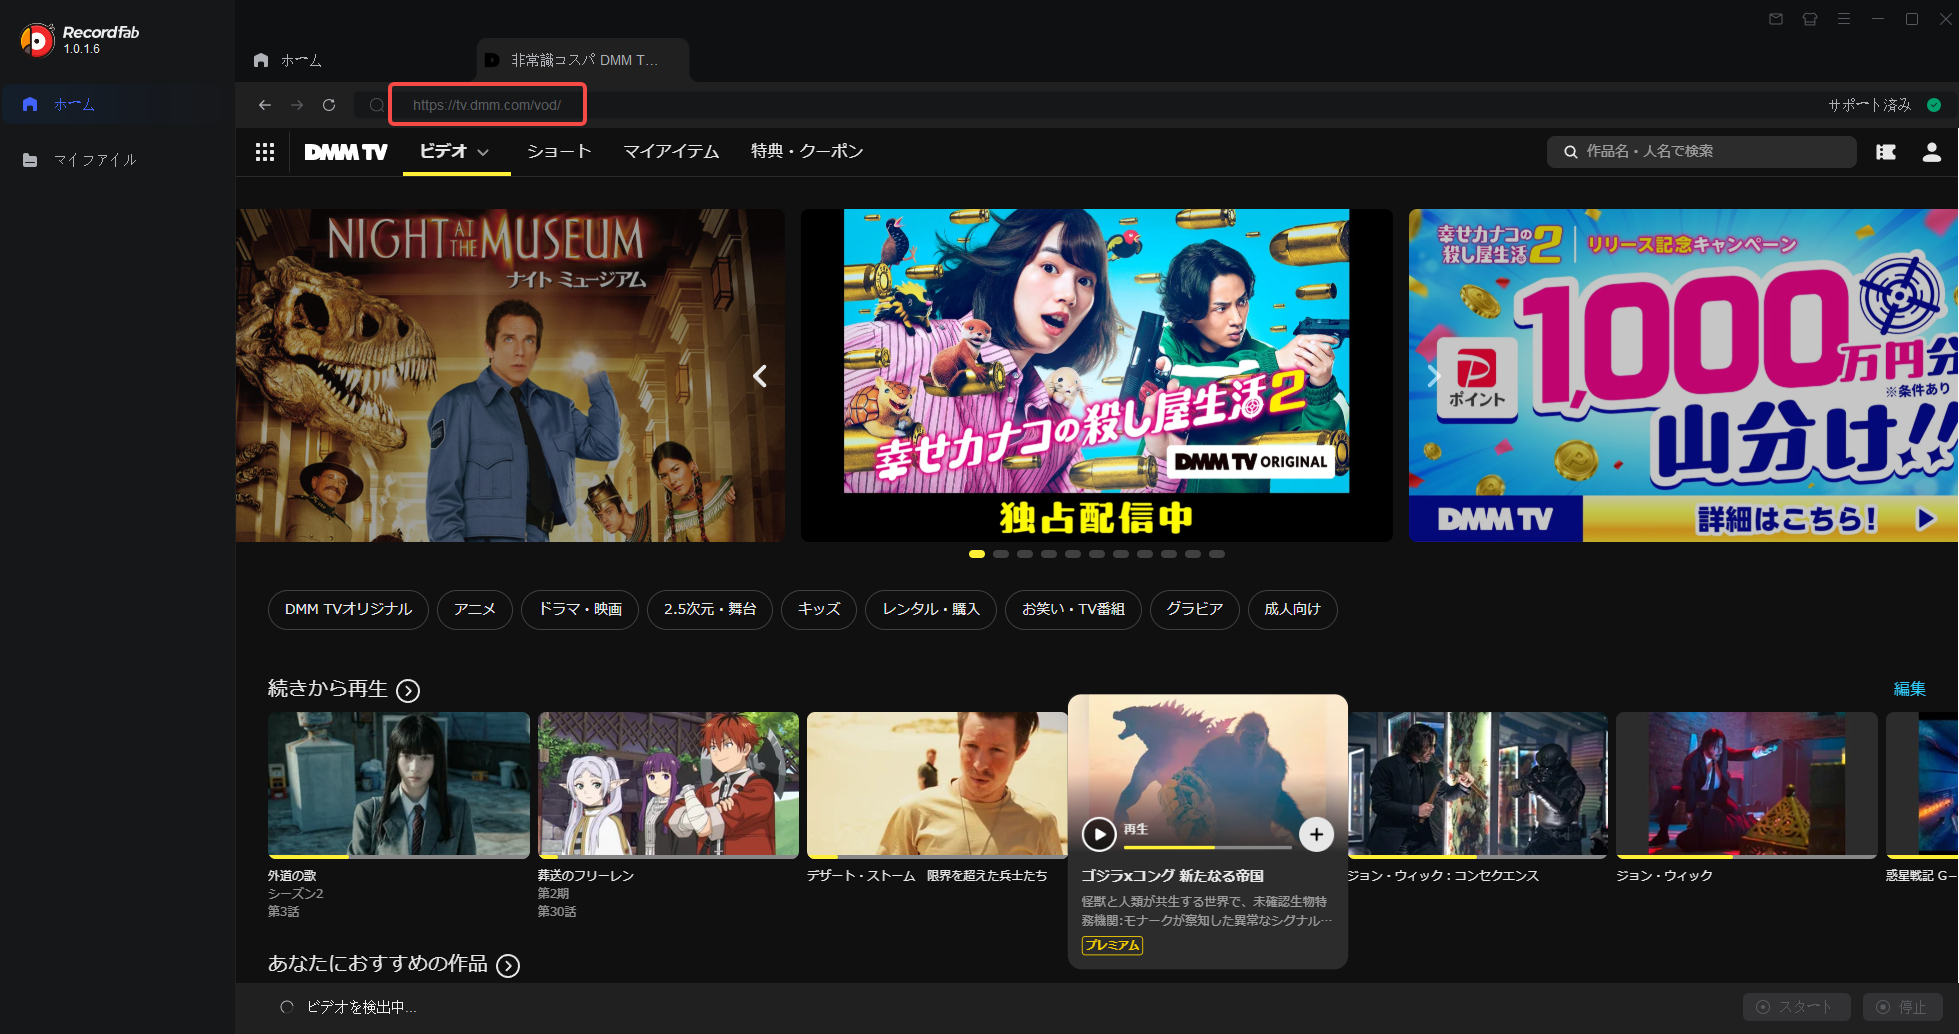Open 特典・クーポン in the navigation
Image resolution: width=1959 pixels, height=1034 pixels.
[x=807, y=152]
